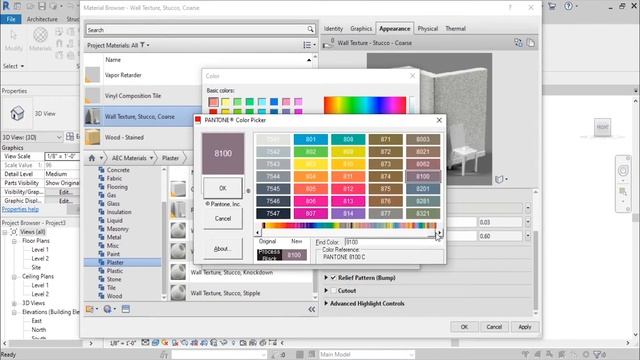This screenshot has width=640, height=360.
Task: Open the preview scene options icon below preview
Action: point(500,179)
